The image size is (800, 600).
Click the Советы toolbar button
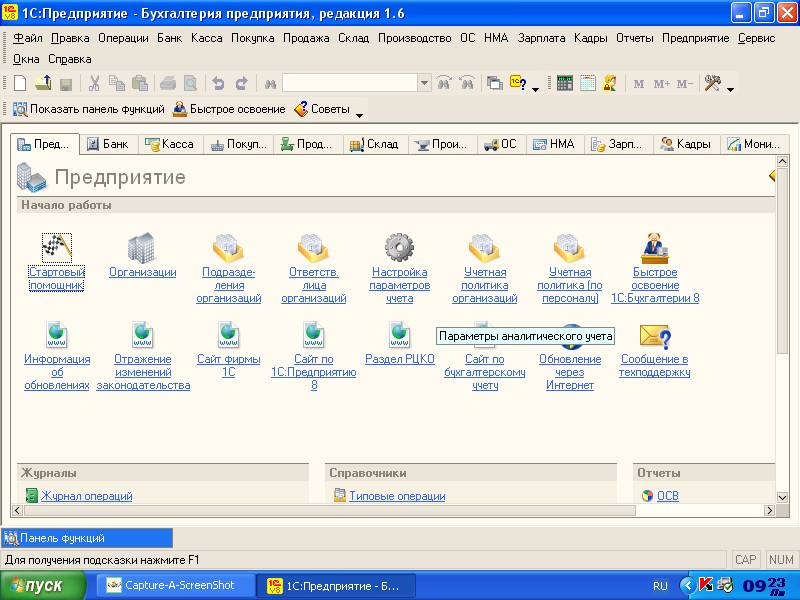[x=322, y=109]
